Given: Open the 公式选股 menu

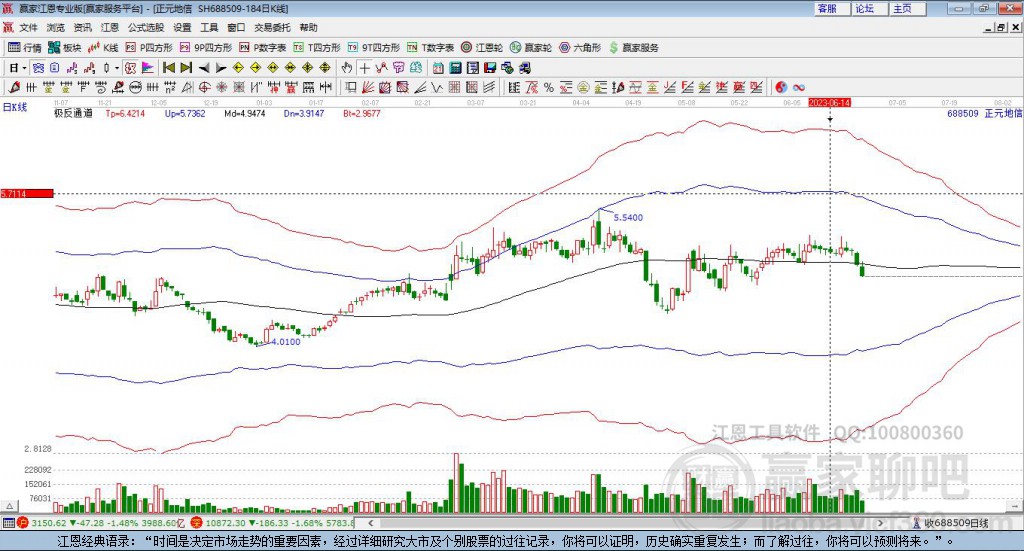Looking at the screenshot, I should point(146,27).
